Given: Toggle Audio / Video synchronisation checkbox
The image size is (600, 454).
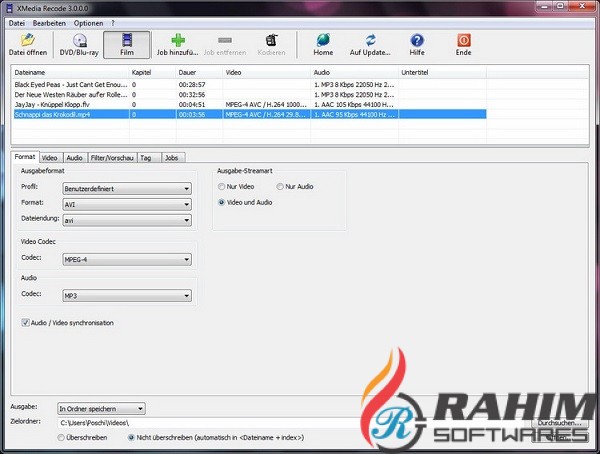Looking at the screenshot, I should (x=26, y=323).
